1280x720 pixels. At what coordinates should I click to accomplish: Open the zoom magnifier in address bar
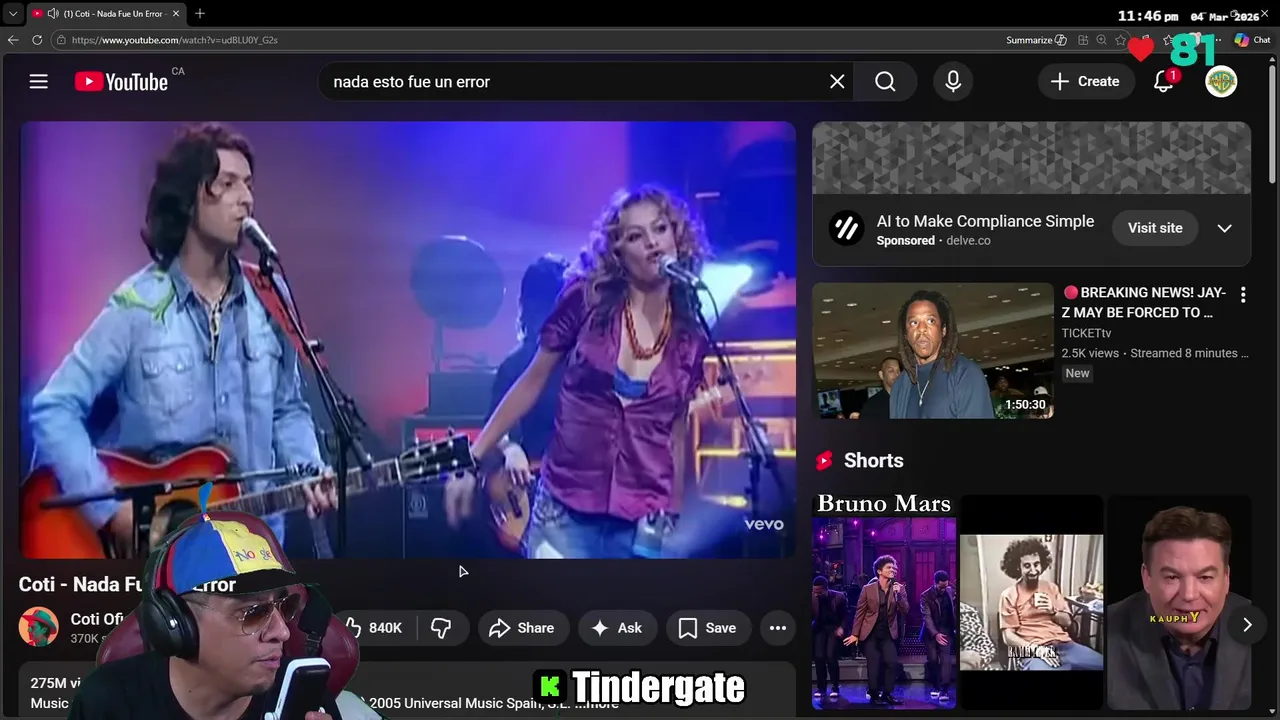click(1101, 40)
